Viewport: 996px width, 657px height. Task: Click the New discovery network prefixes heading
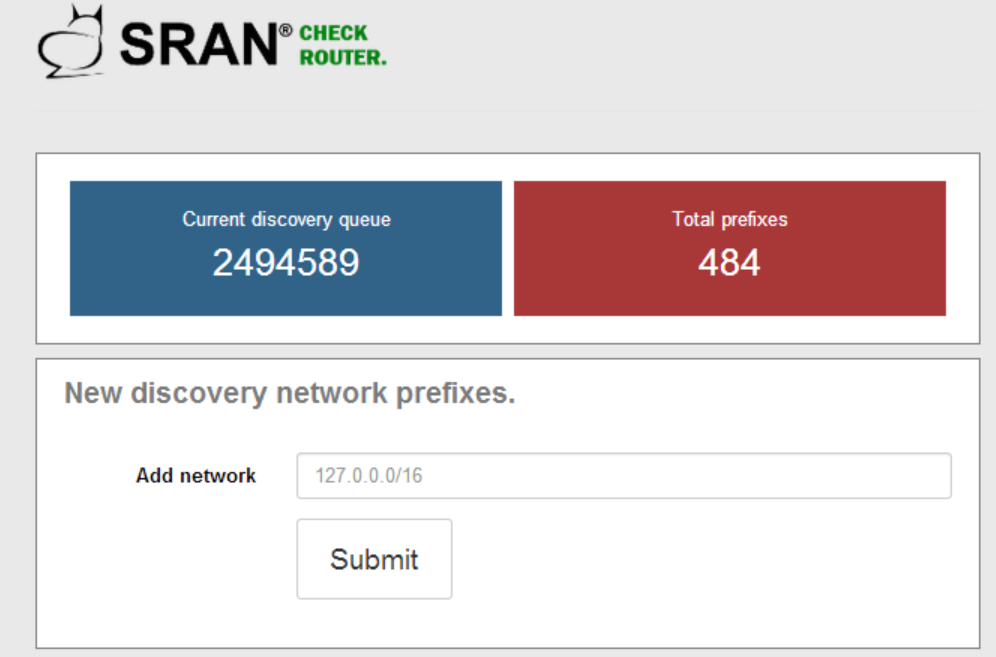click(x=290, y=393)
